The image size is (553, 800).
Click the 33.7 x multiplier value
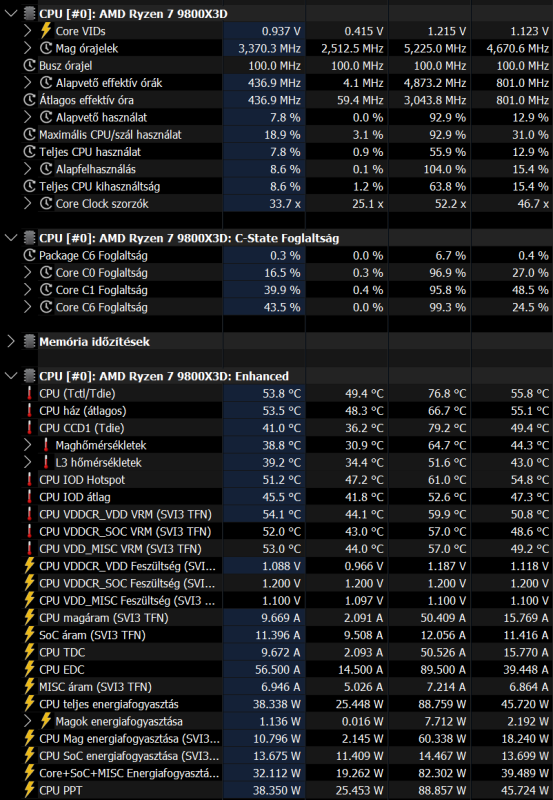(285, 204)
